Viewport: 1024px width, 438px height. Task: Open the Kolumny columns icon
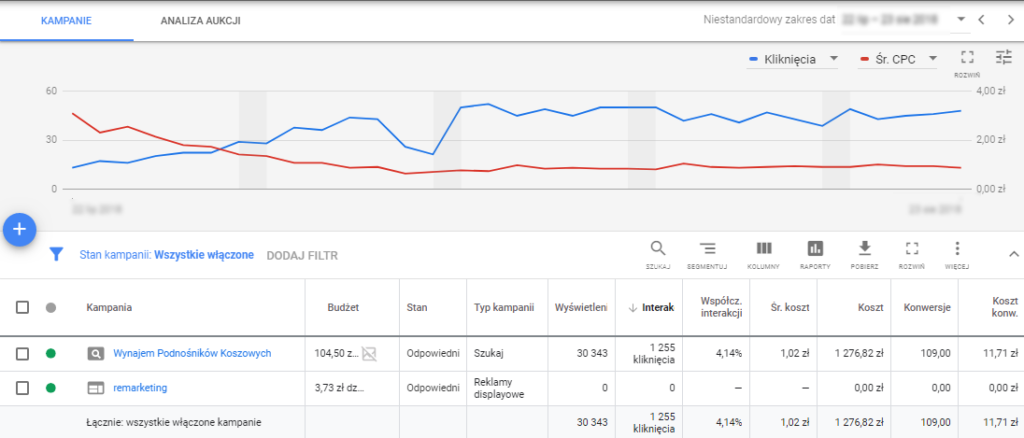(x=764, y=249)
